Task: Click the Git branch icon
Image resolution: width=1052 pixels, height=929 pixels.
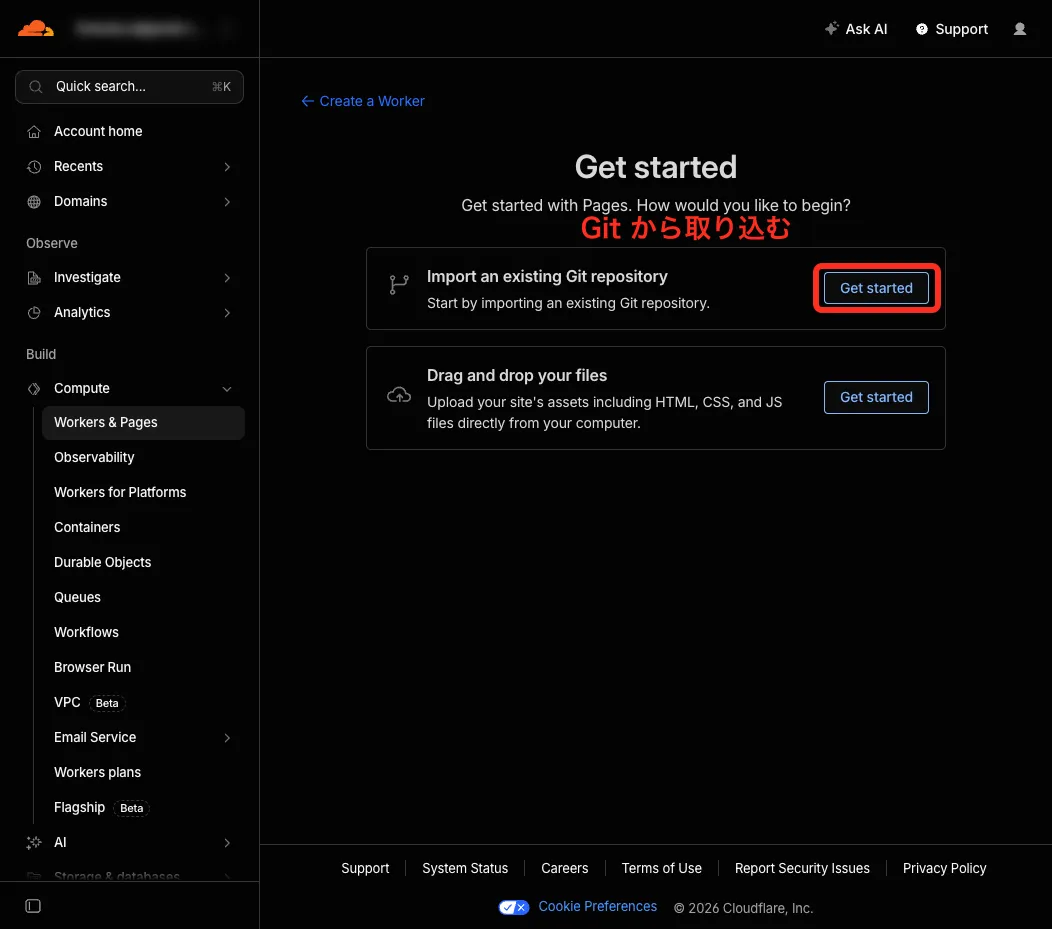Action: click(x=399, y=284)
